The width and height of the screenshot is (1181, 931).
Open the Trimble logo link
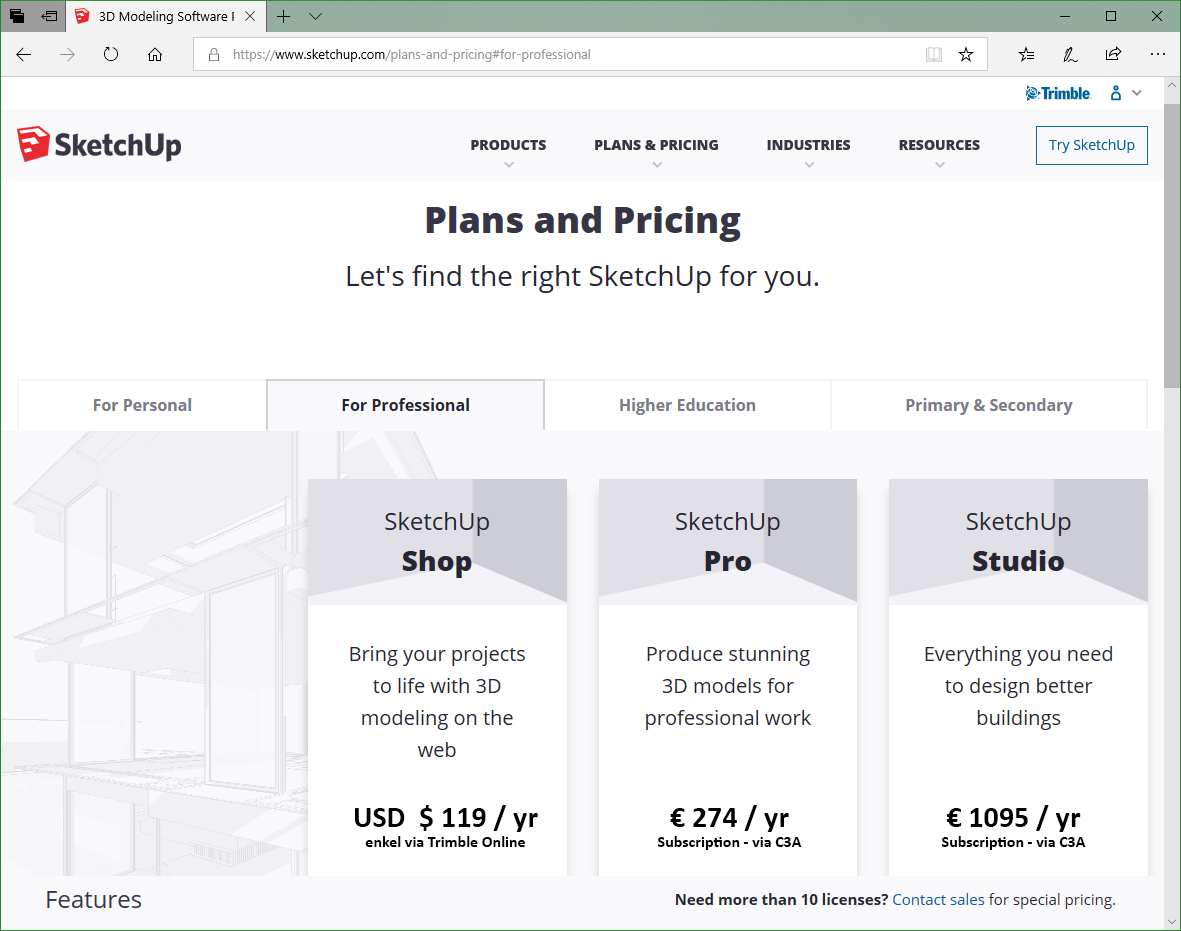pos(1057,93)
